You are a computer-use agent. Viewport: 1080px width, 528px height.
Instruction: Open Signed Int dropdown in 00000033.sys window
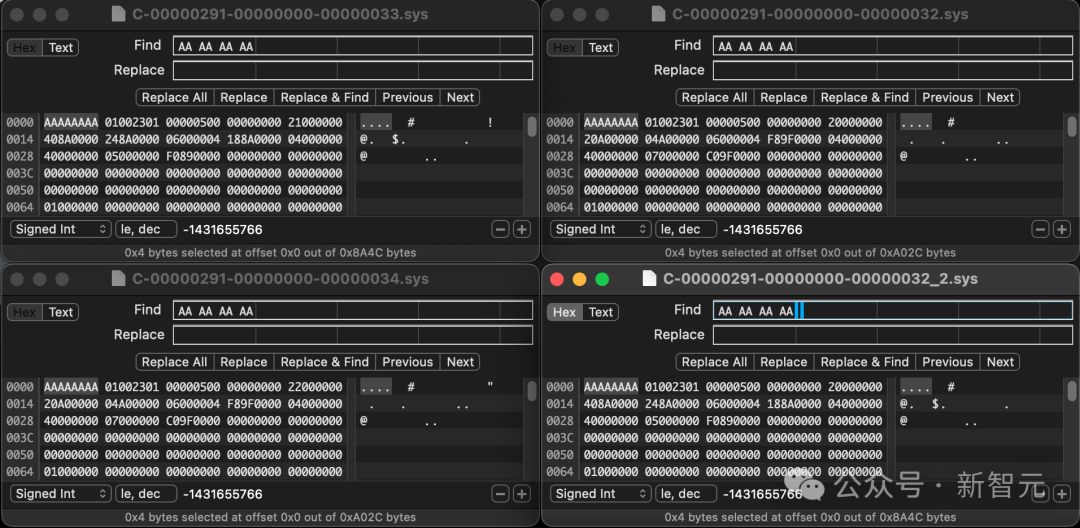pos(61,229)
